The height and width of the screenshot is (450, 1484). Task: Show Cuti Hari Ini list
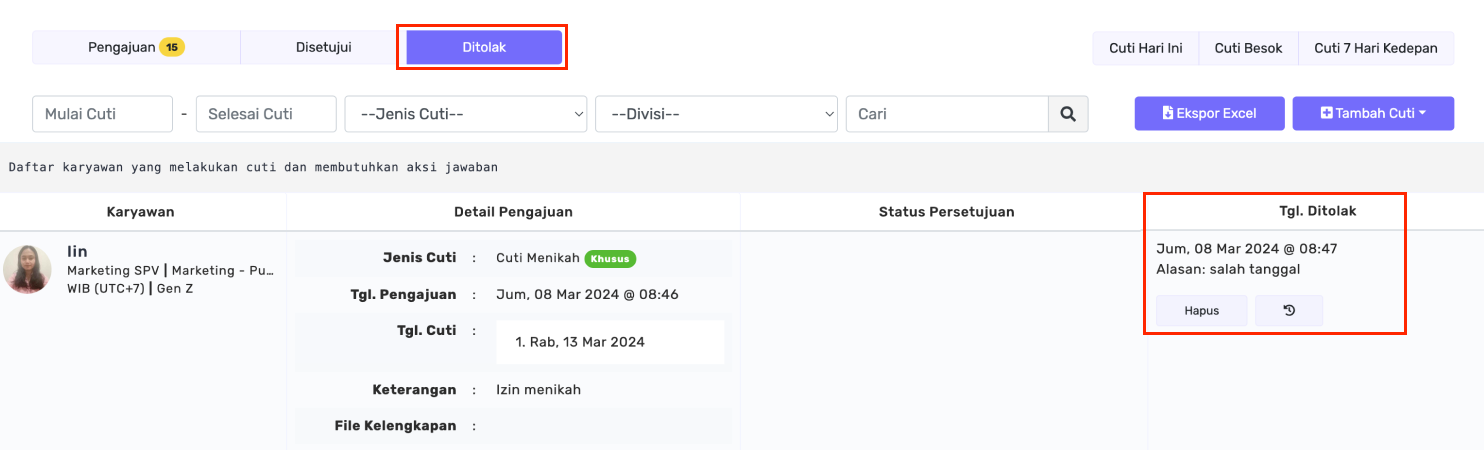tap(1145, 48)
